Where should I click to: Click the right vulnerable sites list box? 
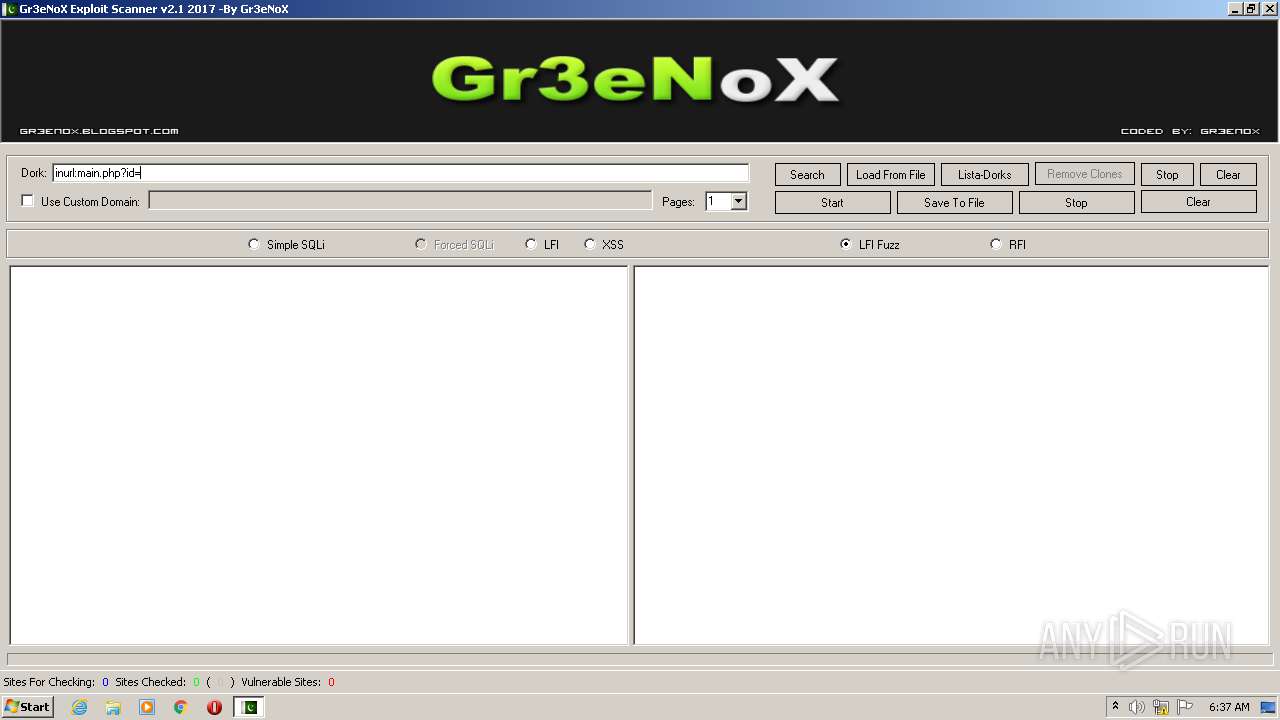[951, 455]
